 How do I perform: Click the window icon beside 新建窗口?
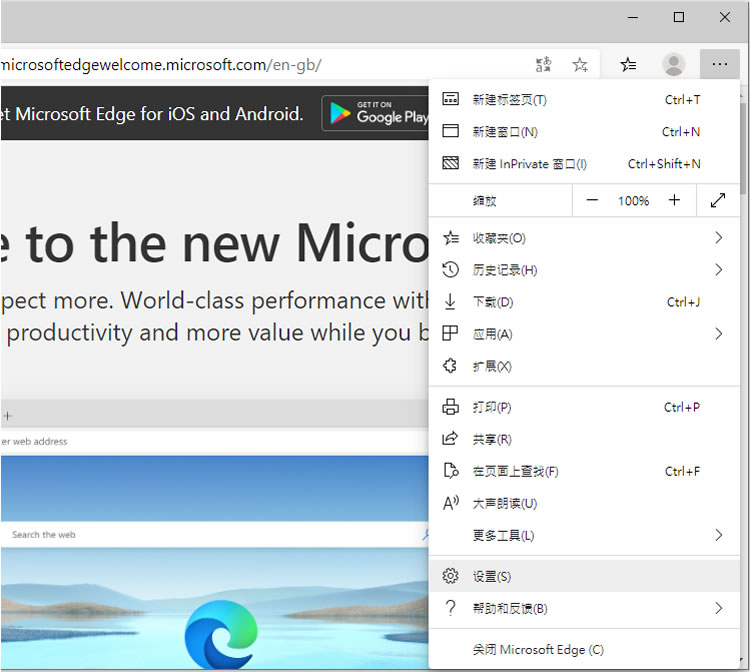point(450,131)
